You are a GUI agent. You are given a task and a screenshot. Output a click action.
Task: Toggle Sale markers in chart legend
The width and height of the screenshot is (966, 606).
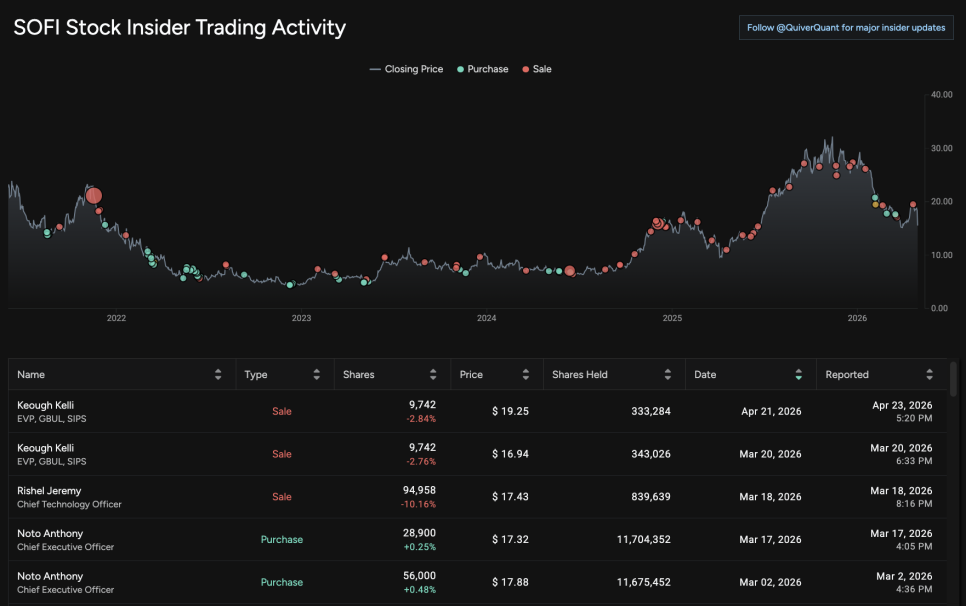click(537, 69)
